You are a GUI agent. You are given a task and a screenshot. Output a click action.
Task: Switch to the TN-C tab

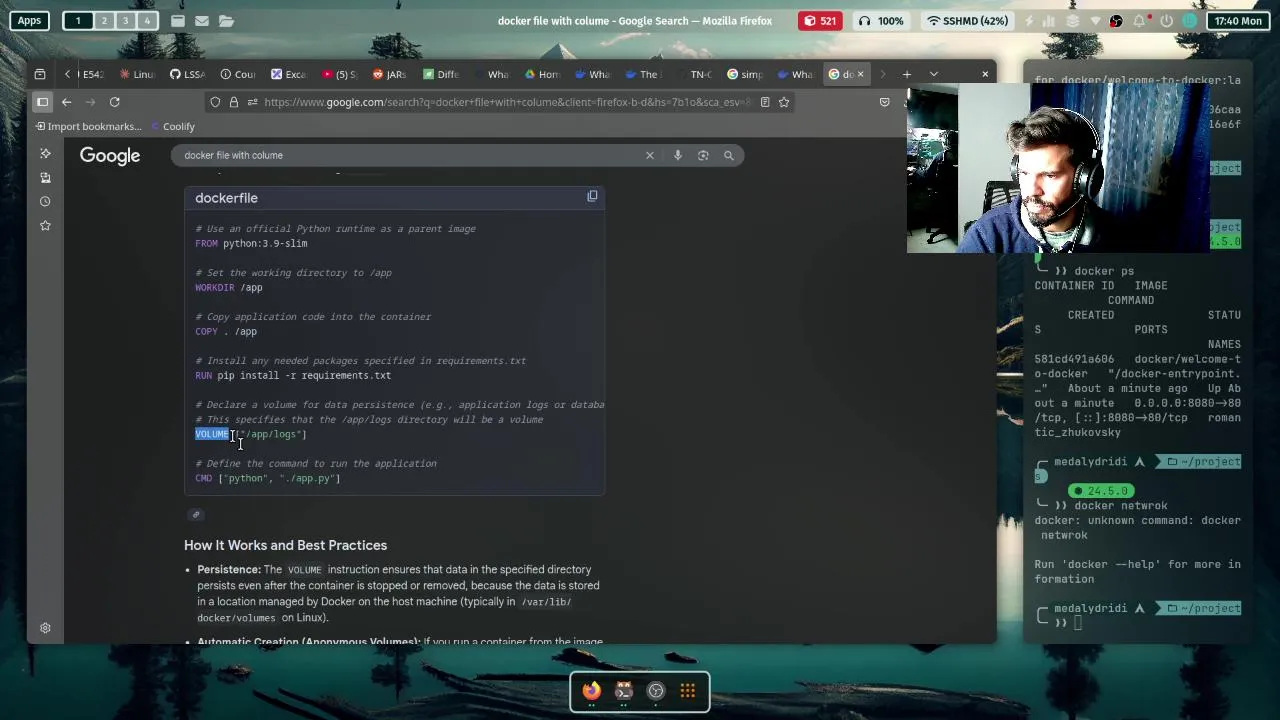pos(694,74)
